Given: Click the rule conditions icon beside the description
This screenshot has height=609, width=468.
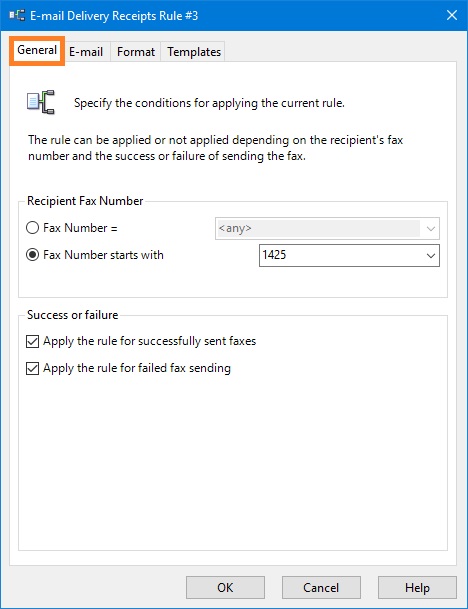Looking at the screenshot, I should (x=41, y=102).
